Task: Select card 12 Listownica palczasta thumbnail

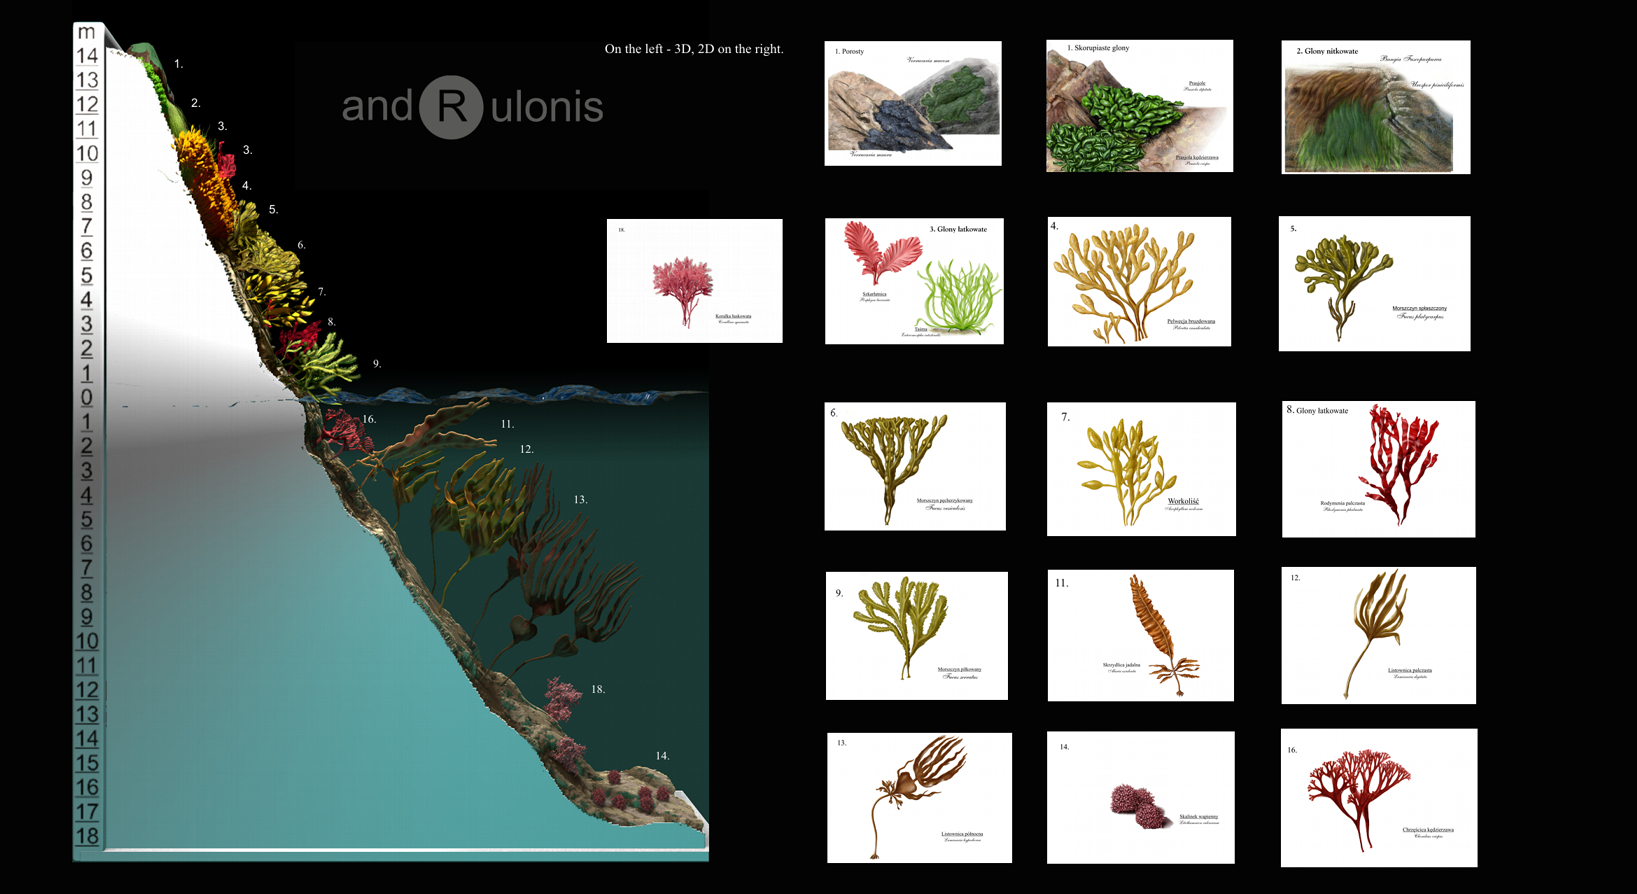Action: [1379, 635]
